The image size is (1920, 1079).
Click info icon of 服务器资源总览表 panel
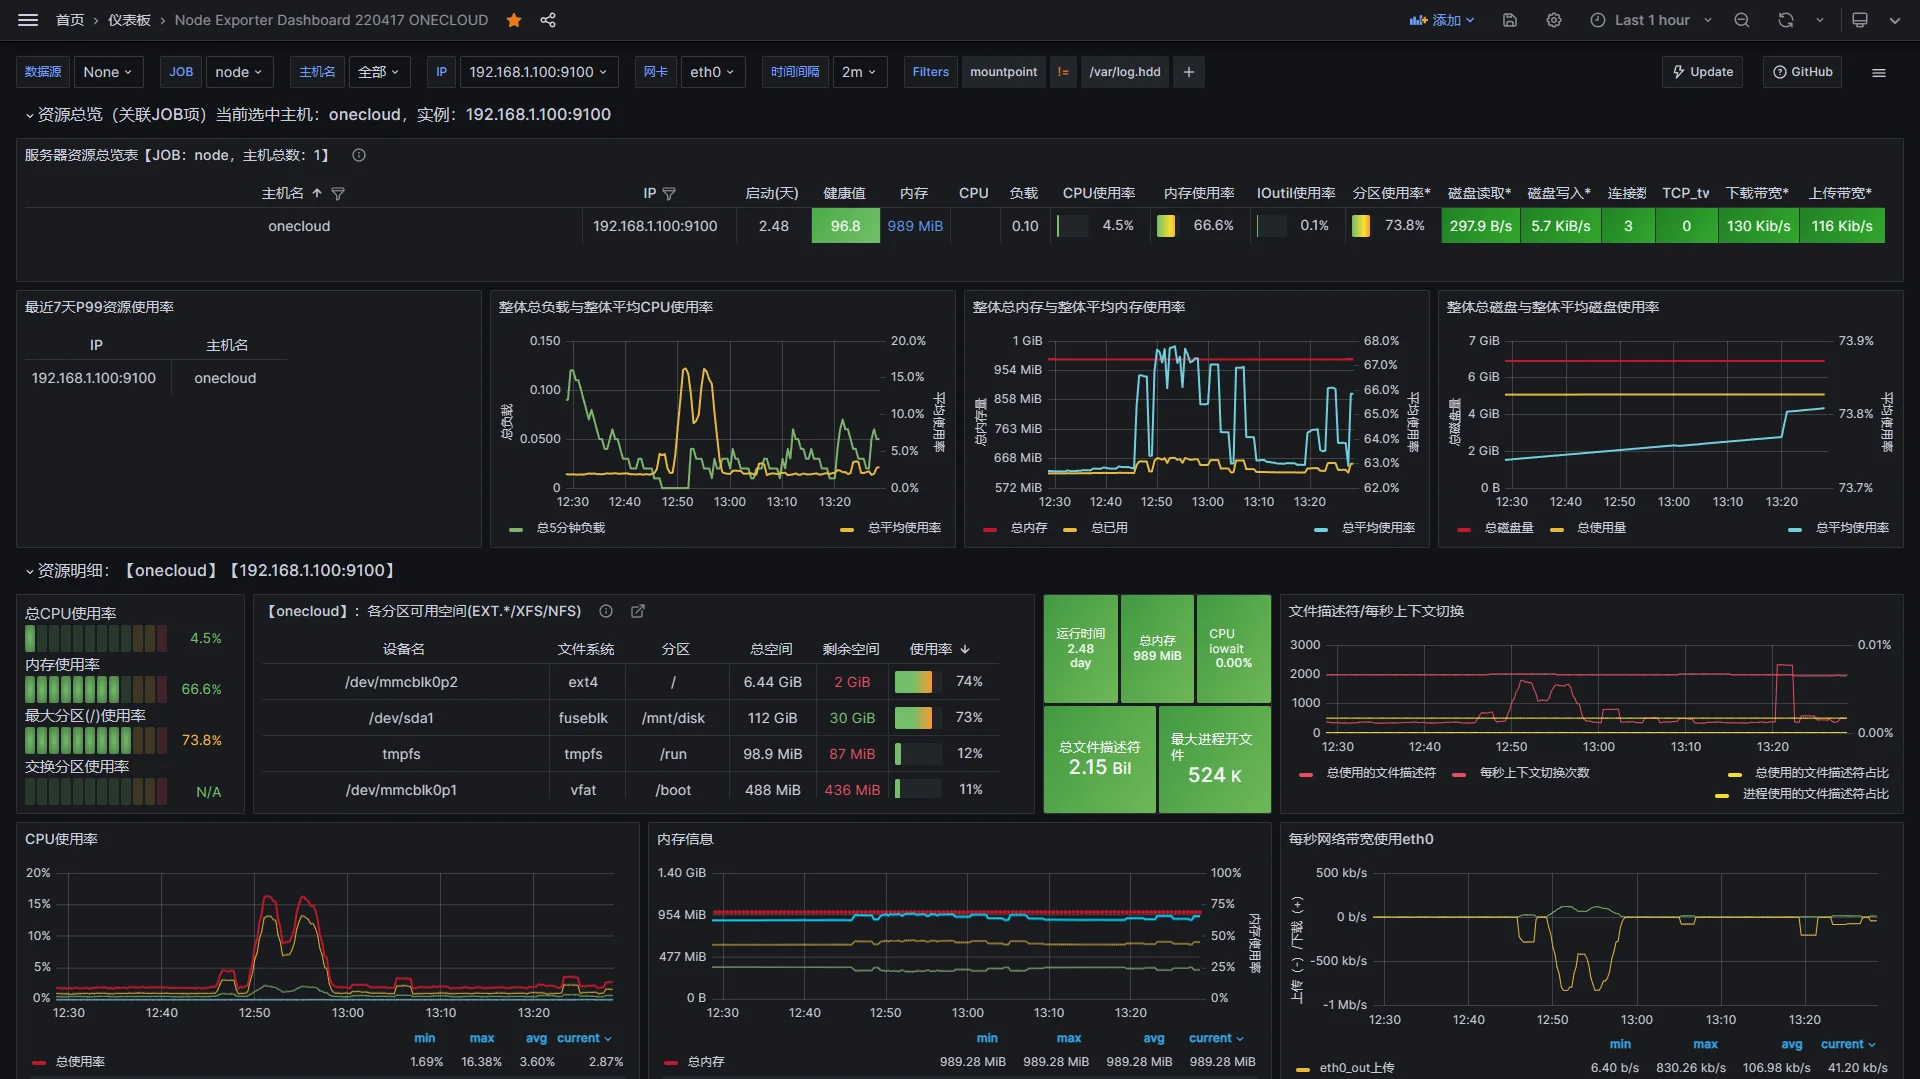coord(359,155)
